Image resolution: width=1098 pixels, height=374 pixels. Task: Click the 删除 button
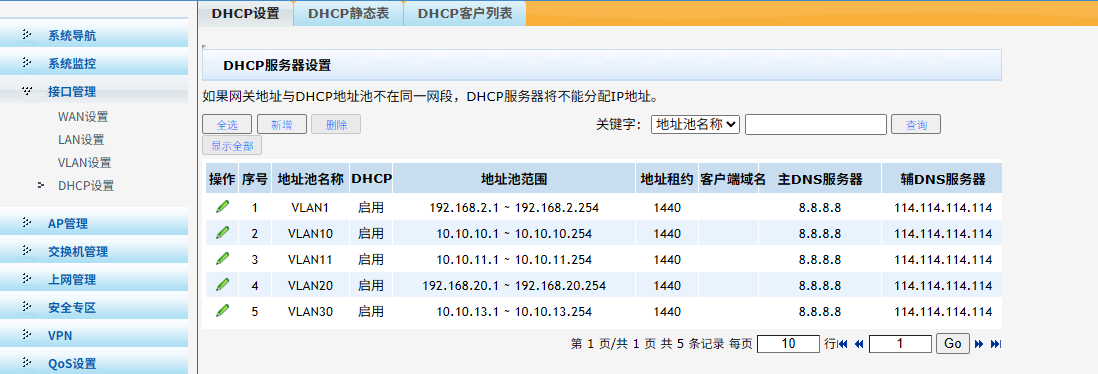pos(336,125)
